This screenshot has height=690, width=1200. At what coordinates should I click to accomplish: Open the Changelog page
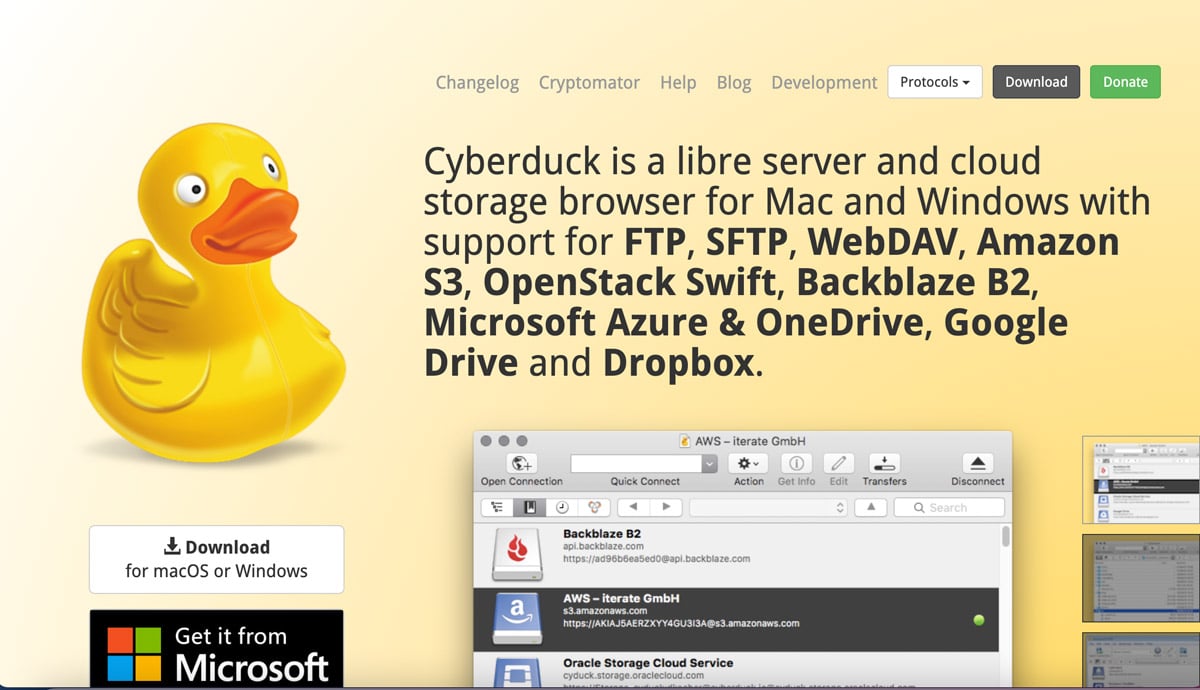(477, 82)
